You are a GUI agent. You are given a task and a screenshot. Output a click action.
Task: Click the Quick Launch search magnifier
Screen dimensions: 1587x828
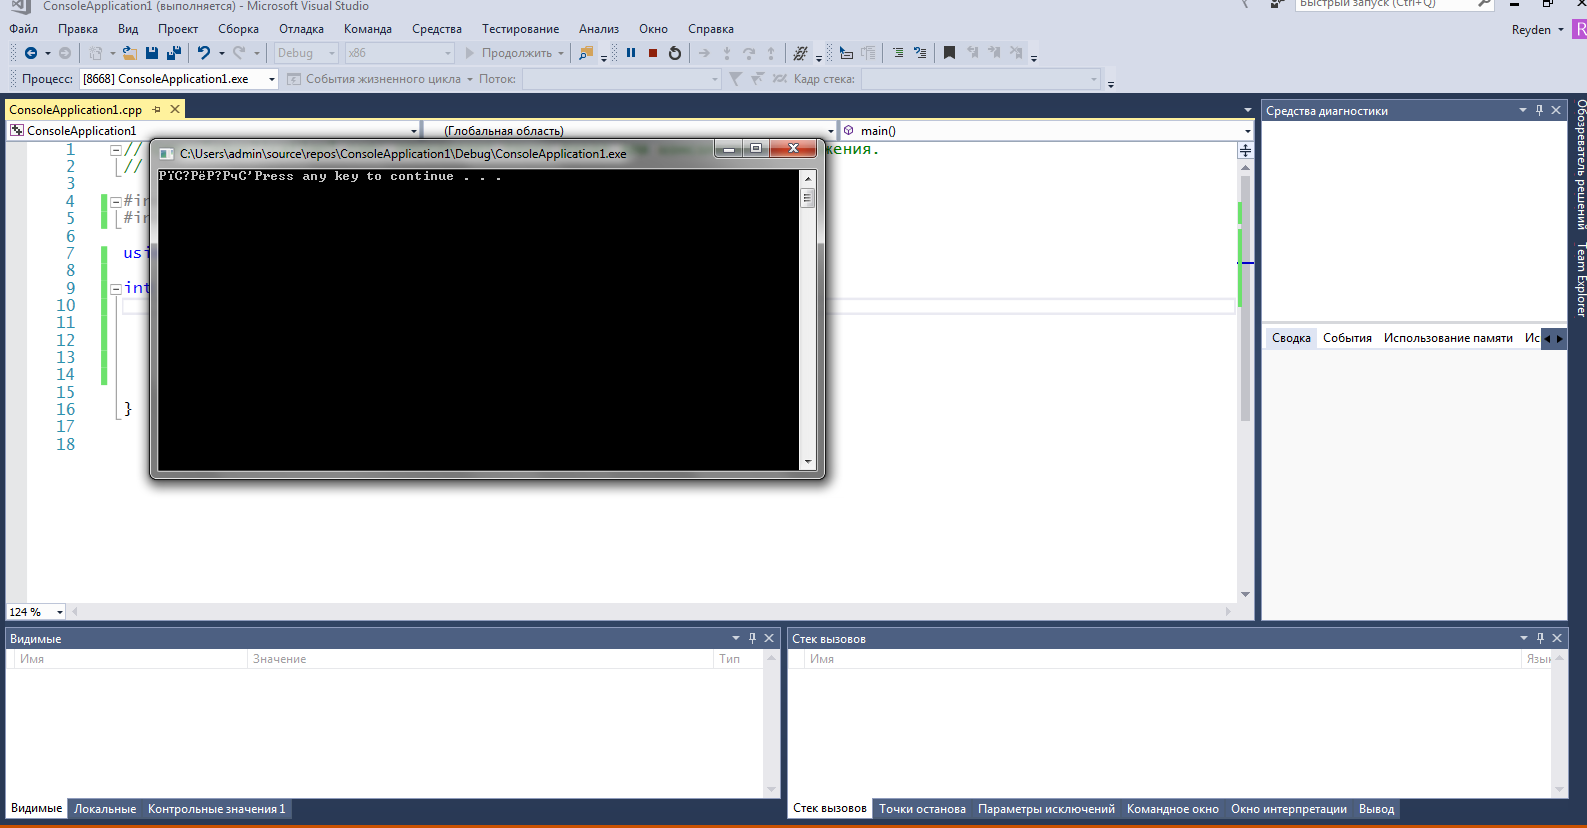pos(1484,4)
